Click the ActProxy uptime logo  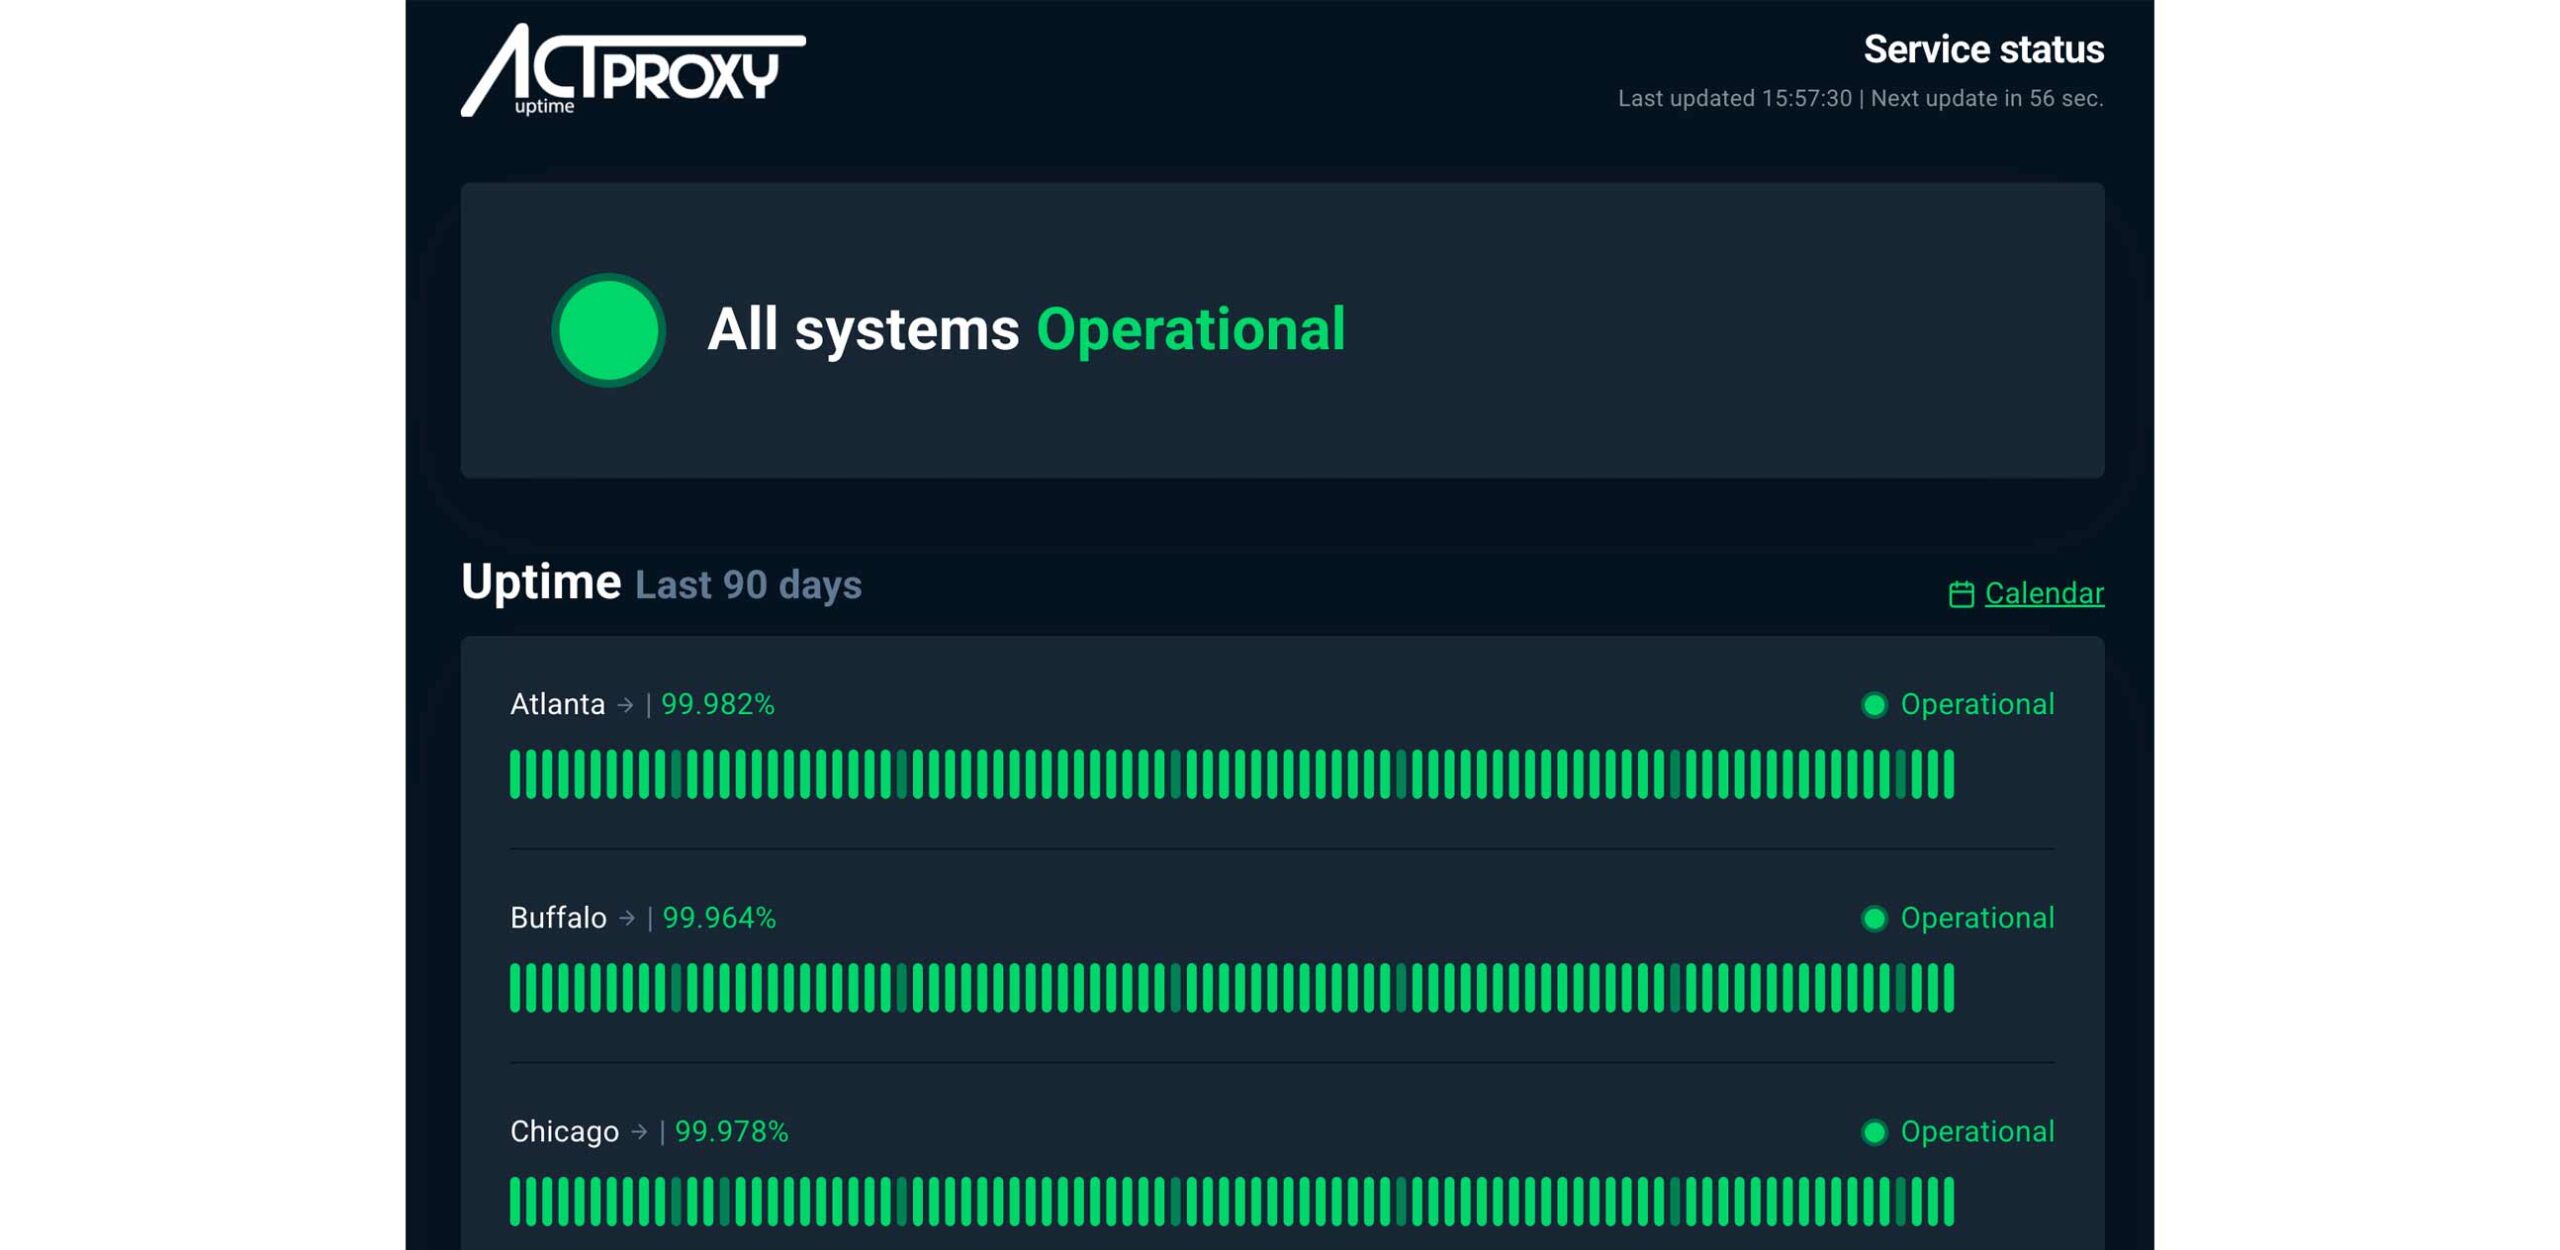(632, 70)
